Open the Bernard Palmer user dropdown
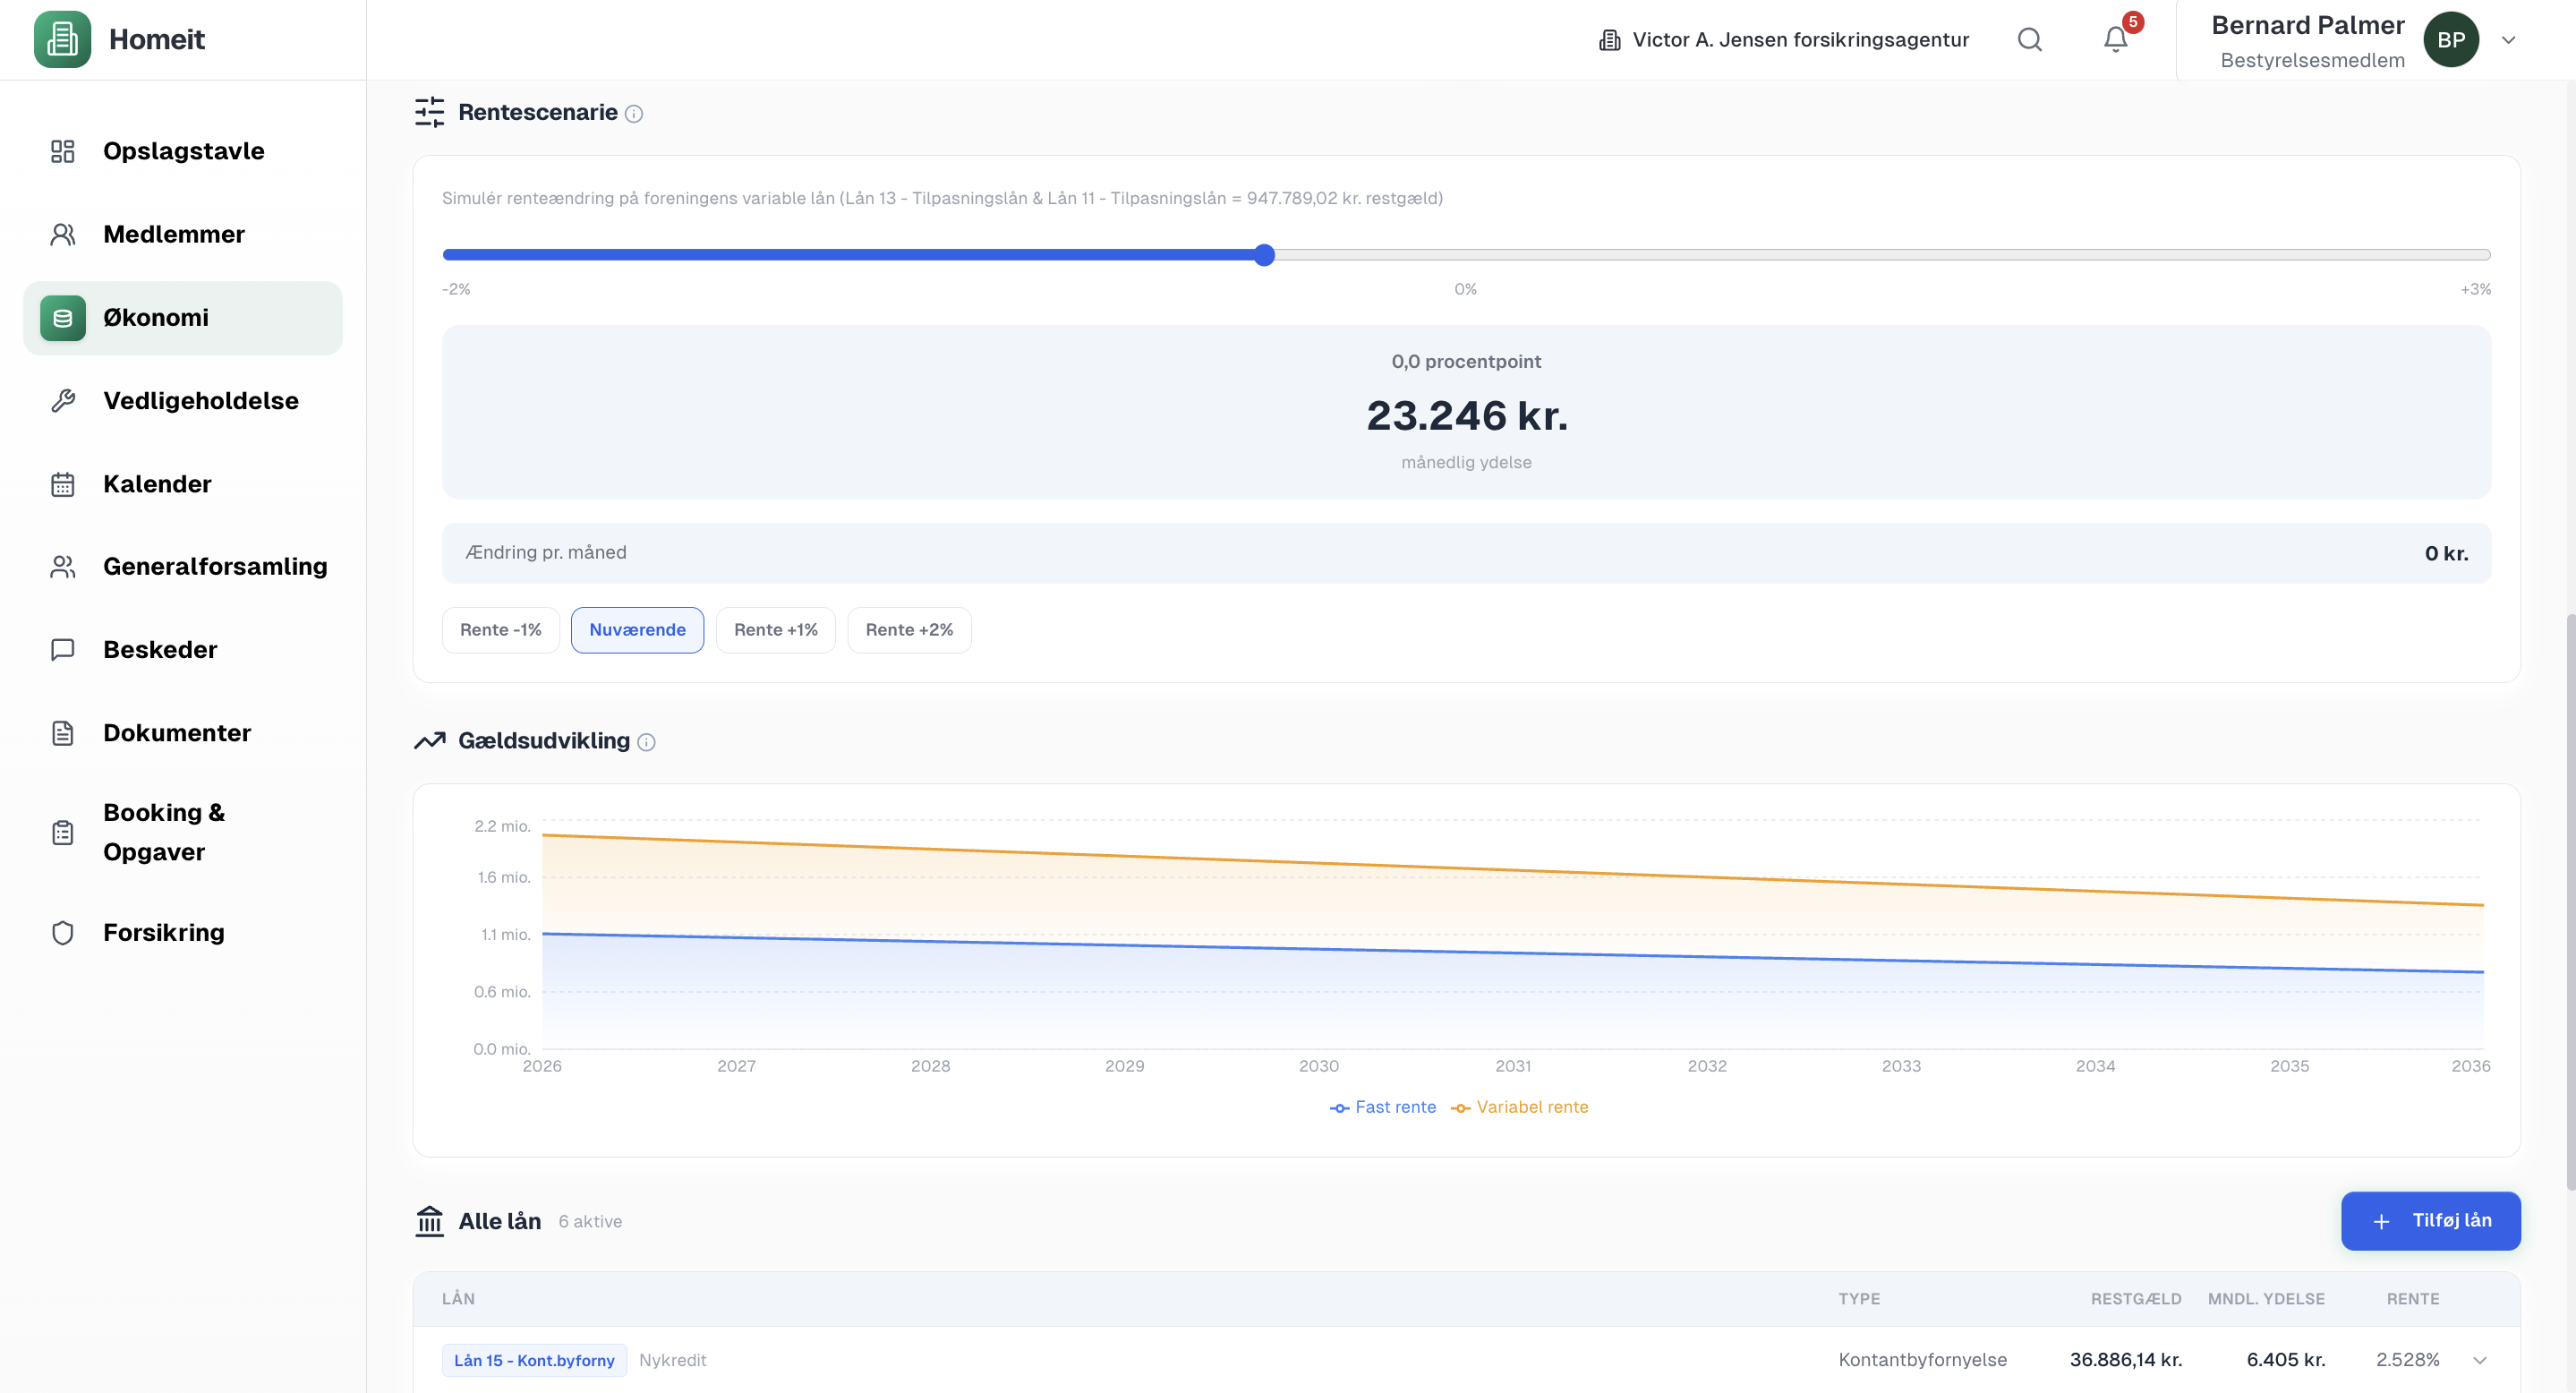Image resolution: width=2576 pixels, height=1393 pixels. tap(2508, 40)
